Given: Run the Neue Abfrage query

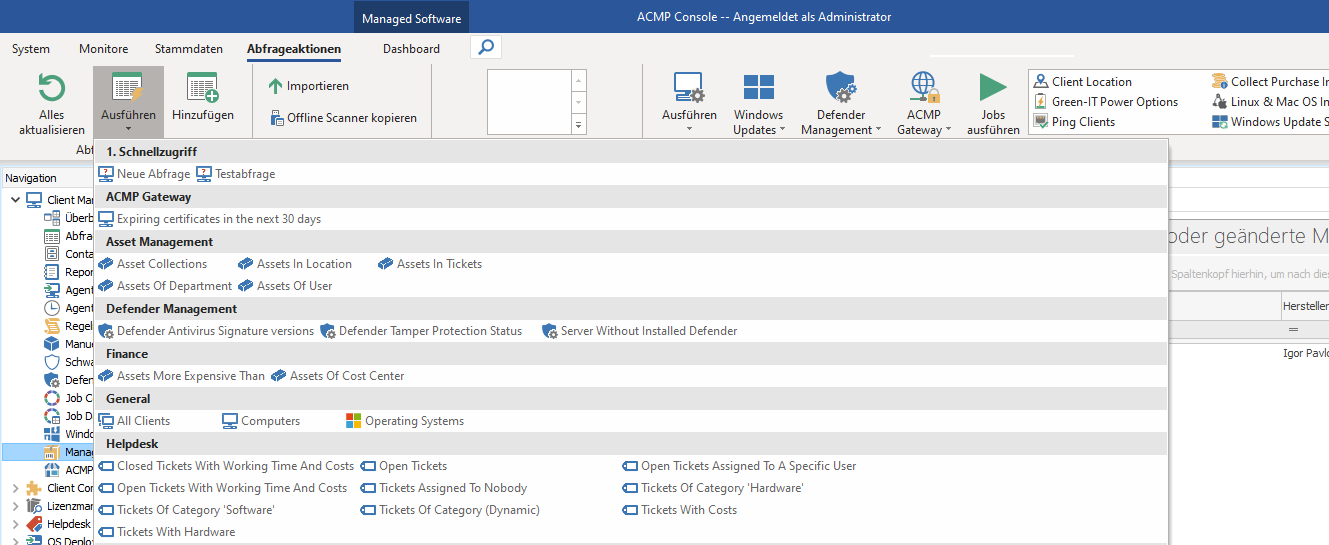Looking at the screenshot, I should tap(143, 174).
